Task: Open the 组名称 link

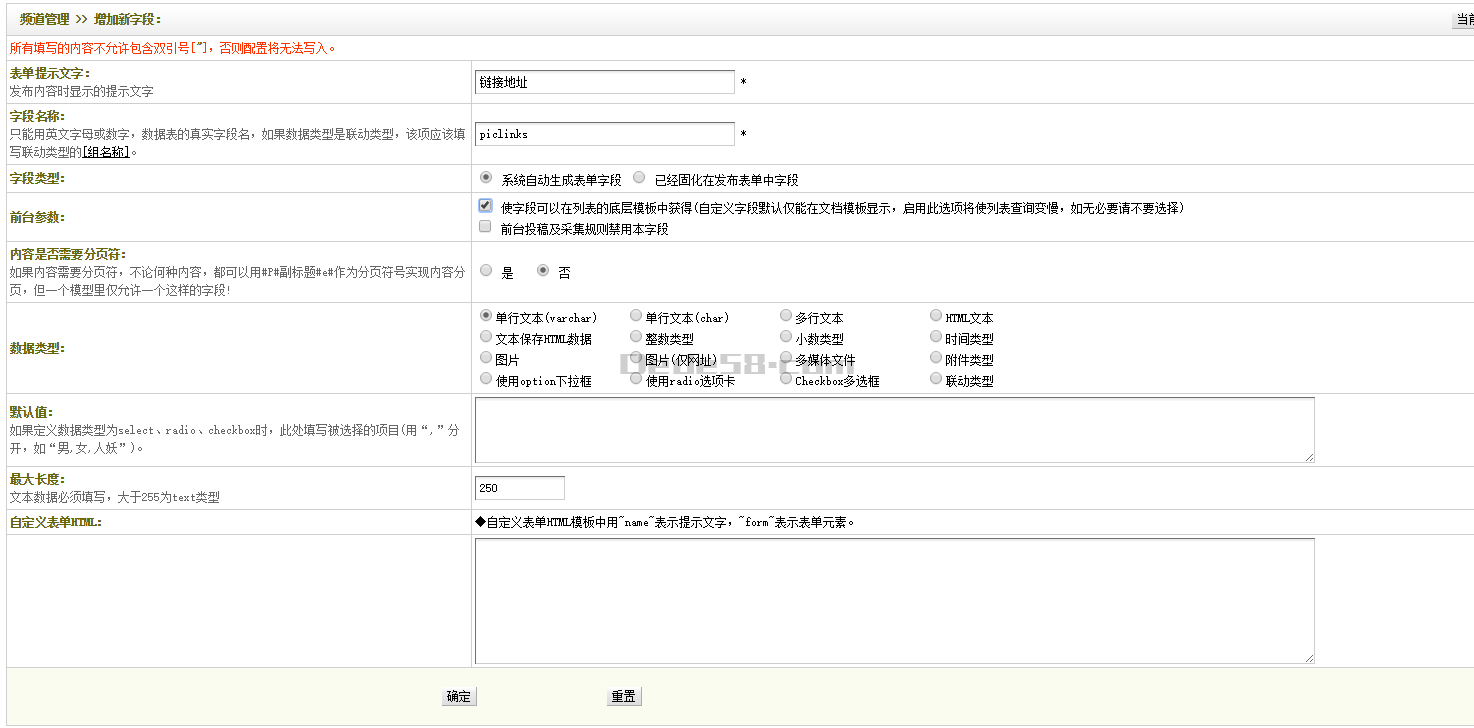Action: tap(106, 153)
